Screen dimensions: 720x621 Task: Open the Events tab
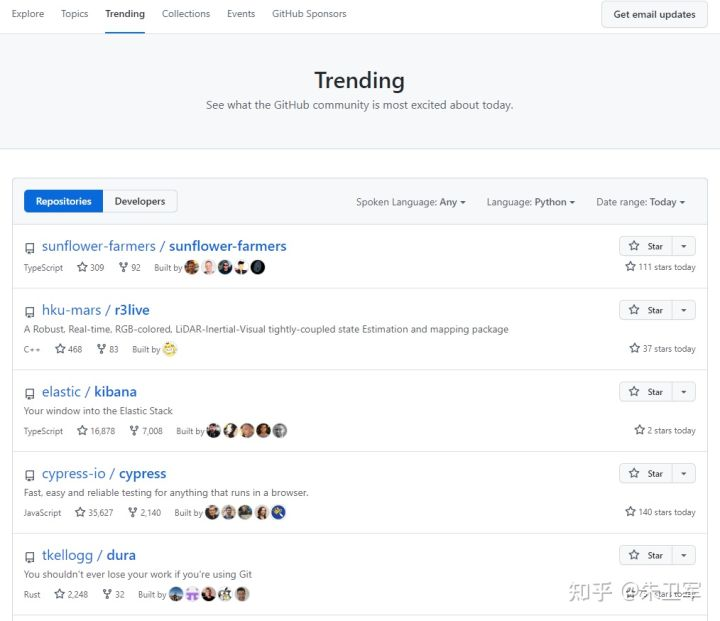pyautogui.click(x=241, y=14)
